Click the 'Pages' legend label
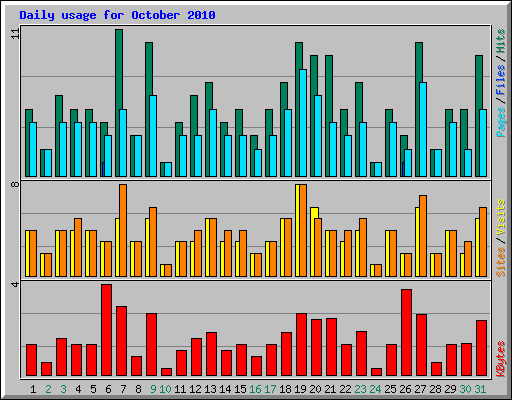The height and width of the screenshot is (400, 512). pyautogui.click(x=501, y=122)
